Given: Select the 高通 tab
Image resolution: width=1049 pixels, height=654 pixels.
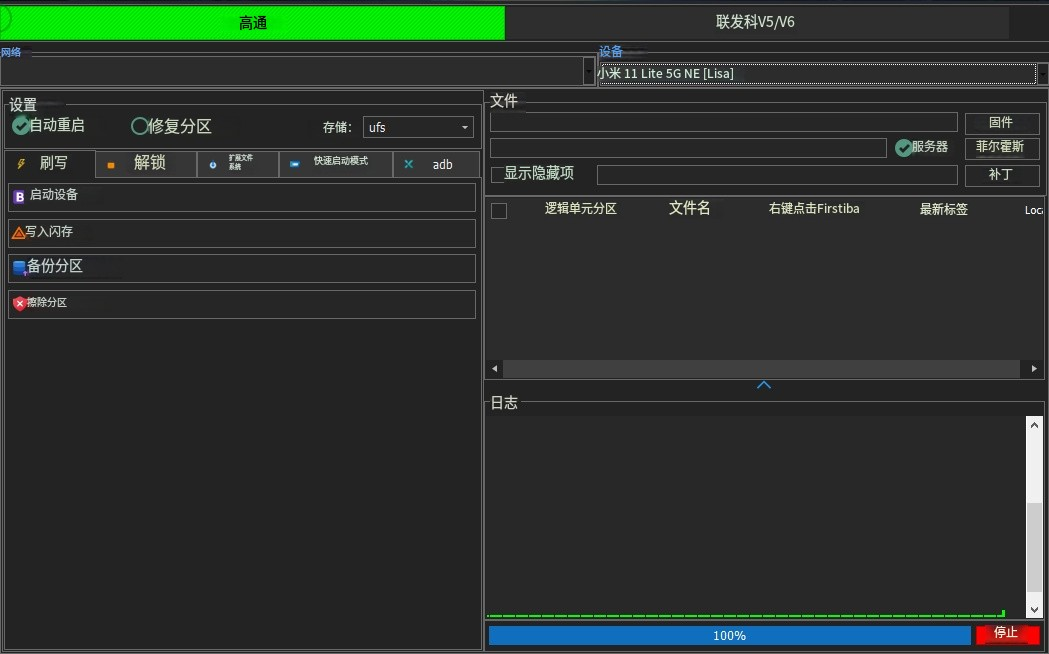Looking at the screenshot, I should point(253,21).
